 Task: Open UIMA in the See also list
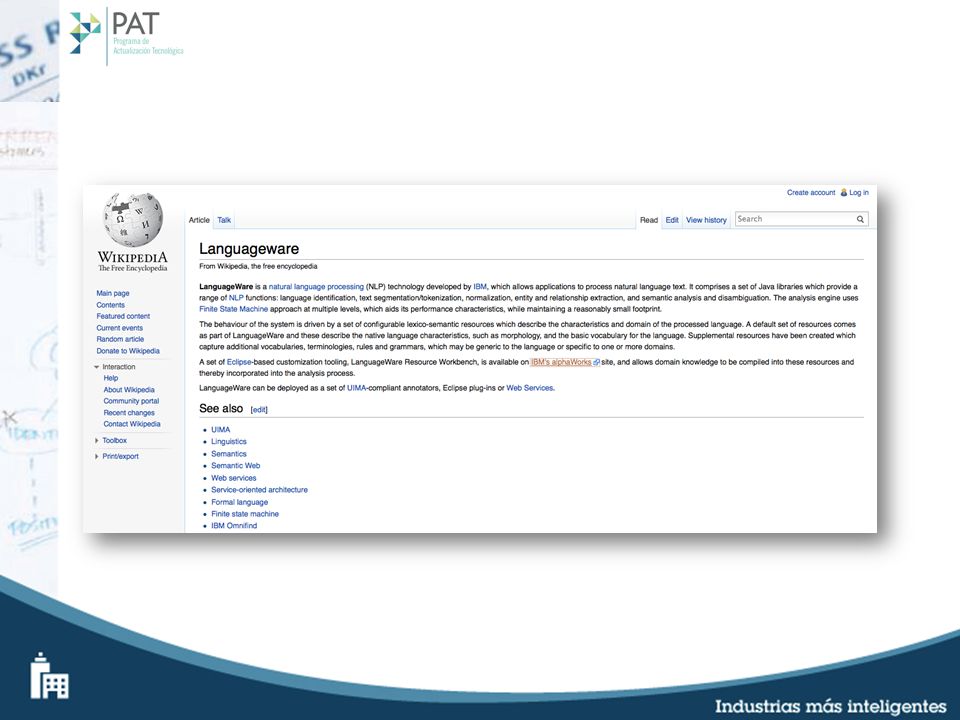point(220,430)
